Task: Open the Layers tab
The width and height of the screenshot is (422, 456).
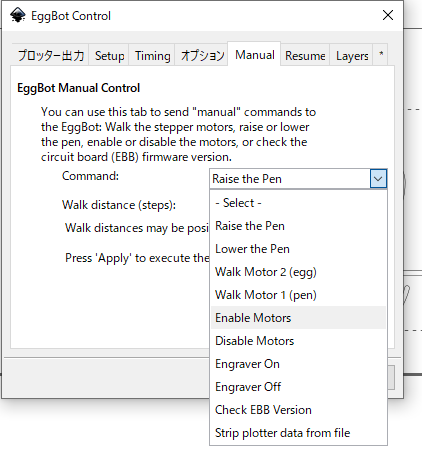Action: click(352, 56)
